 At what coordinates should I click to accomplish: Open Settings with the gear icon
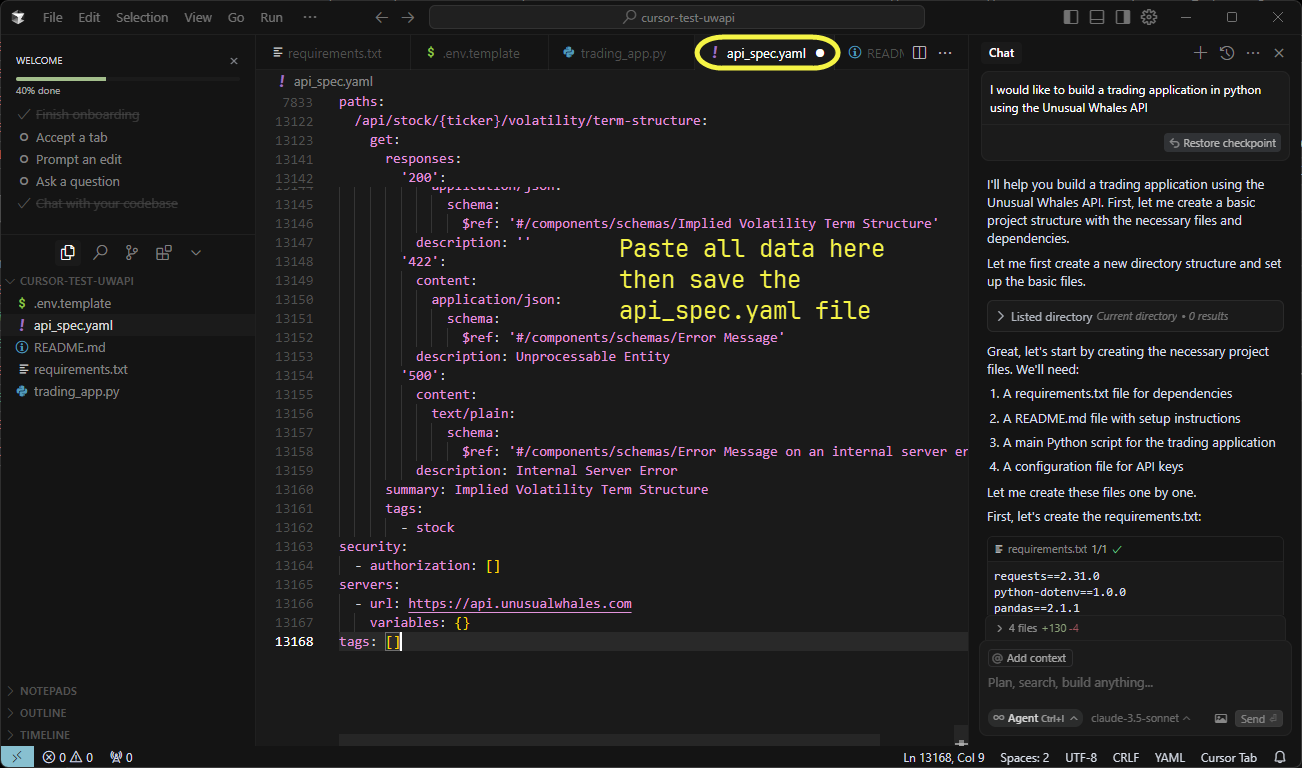click(x=1148, y=16)
